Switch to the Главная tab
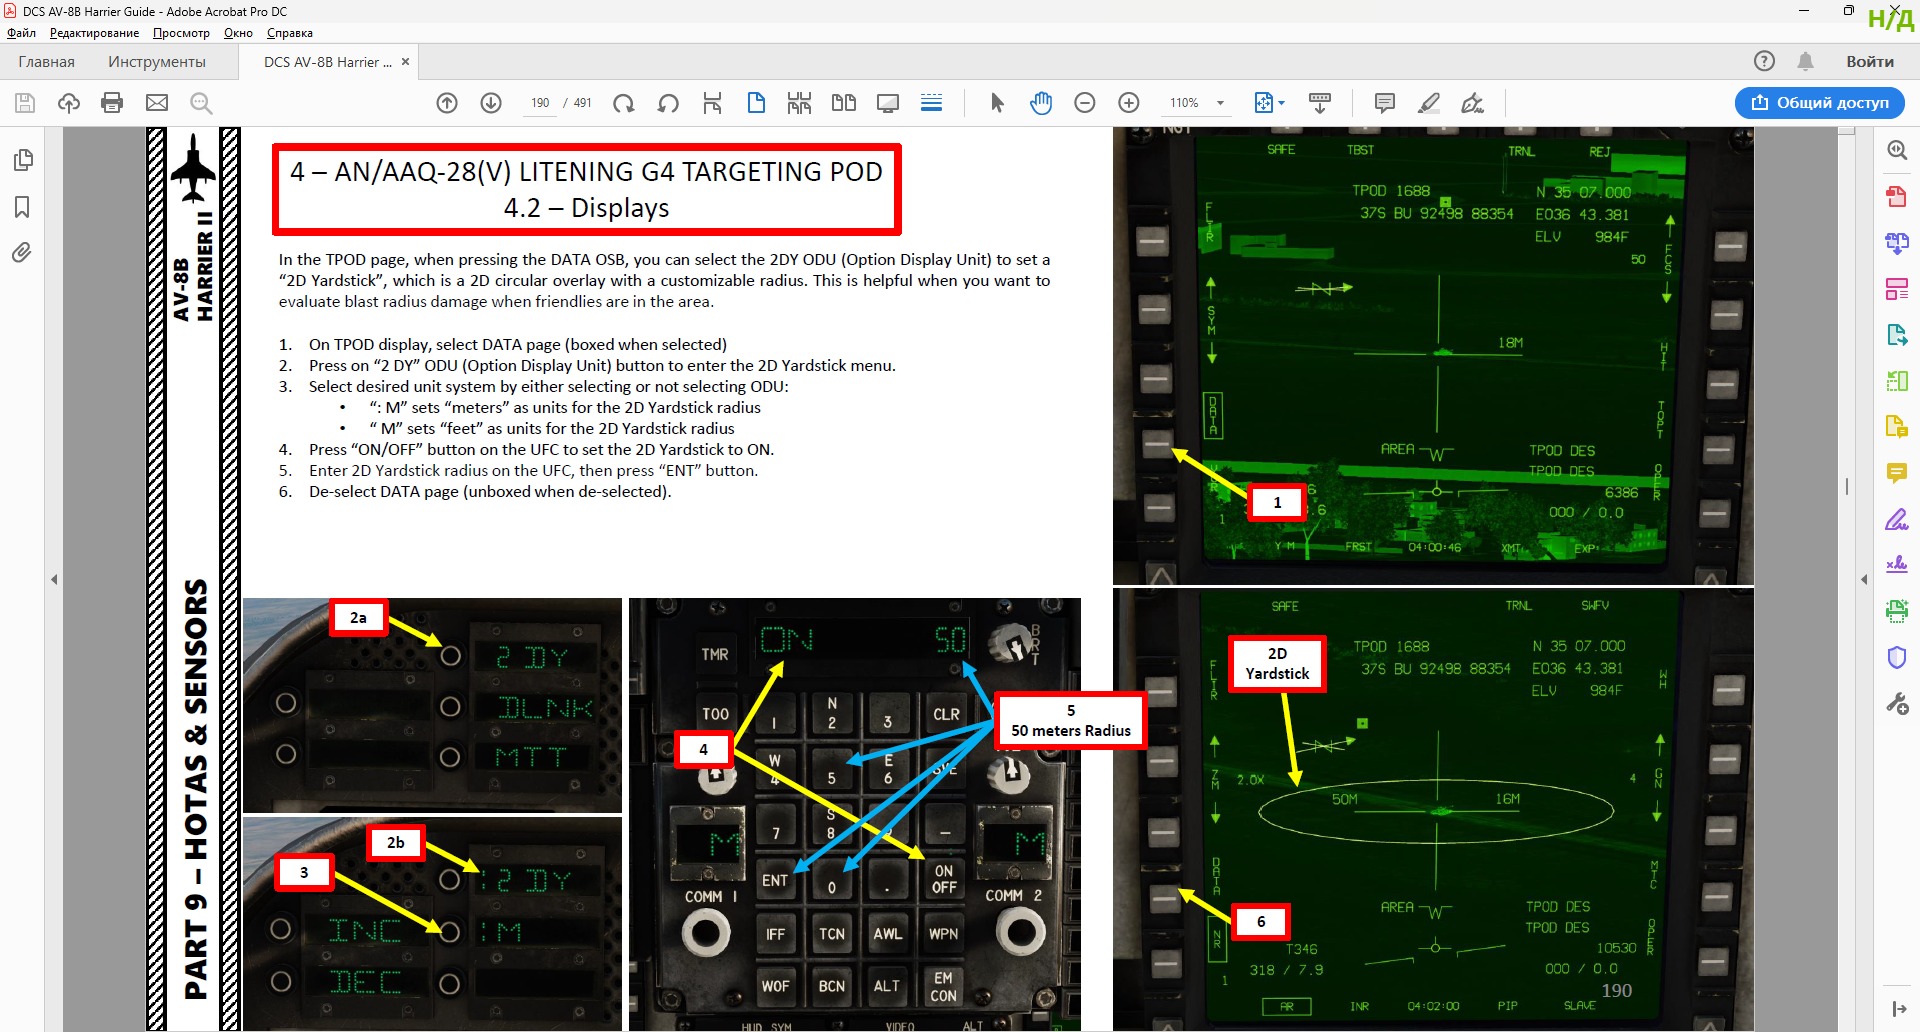 pyautogui.click(x=46, y=62)
